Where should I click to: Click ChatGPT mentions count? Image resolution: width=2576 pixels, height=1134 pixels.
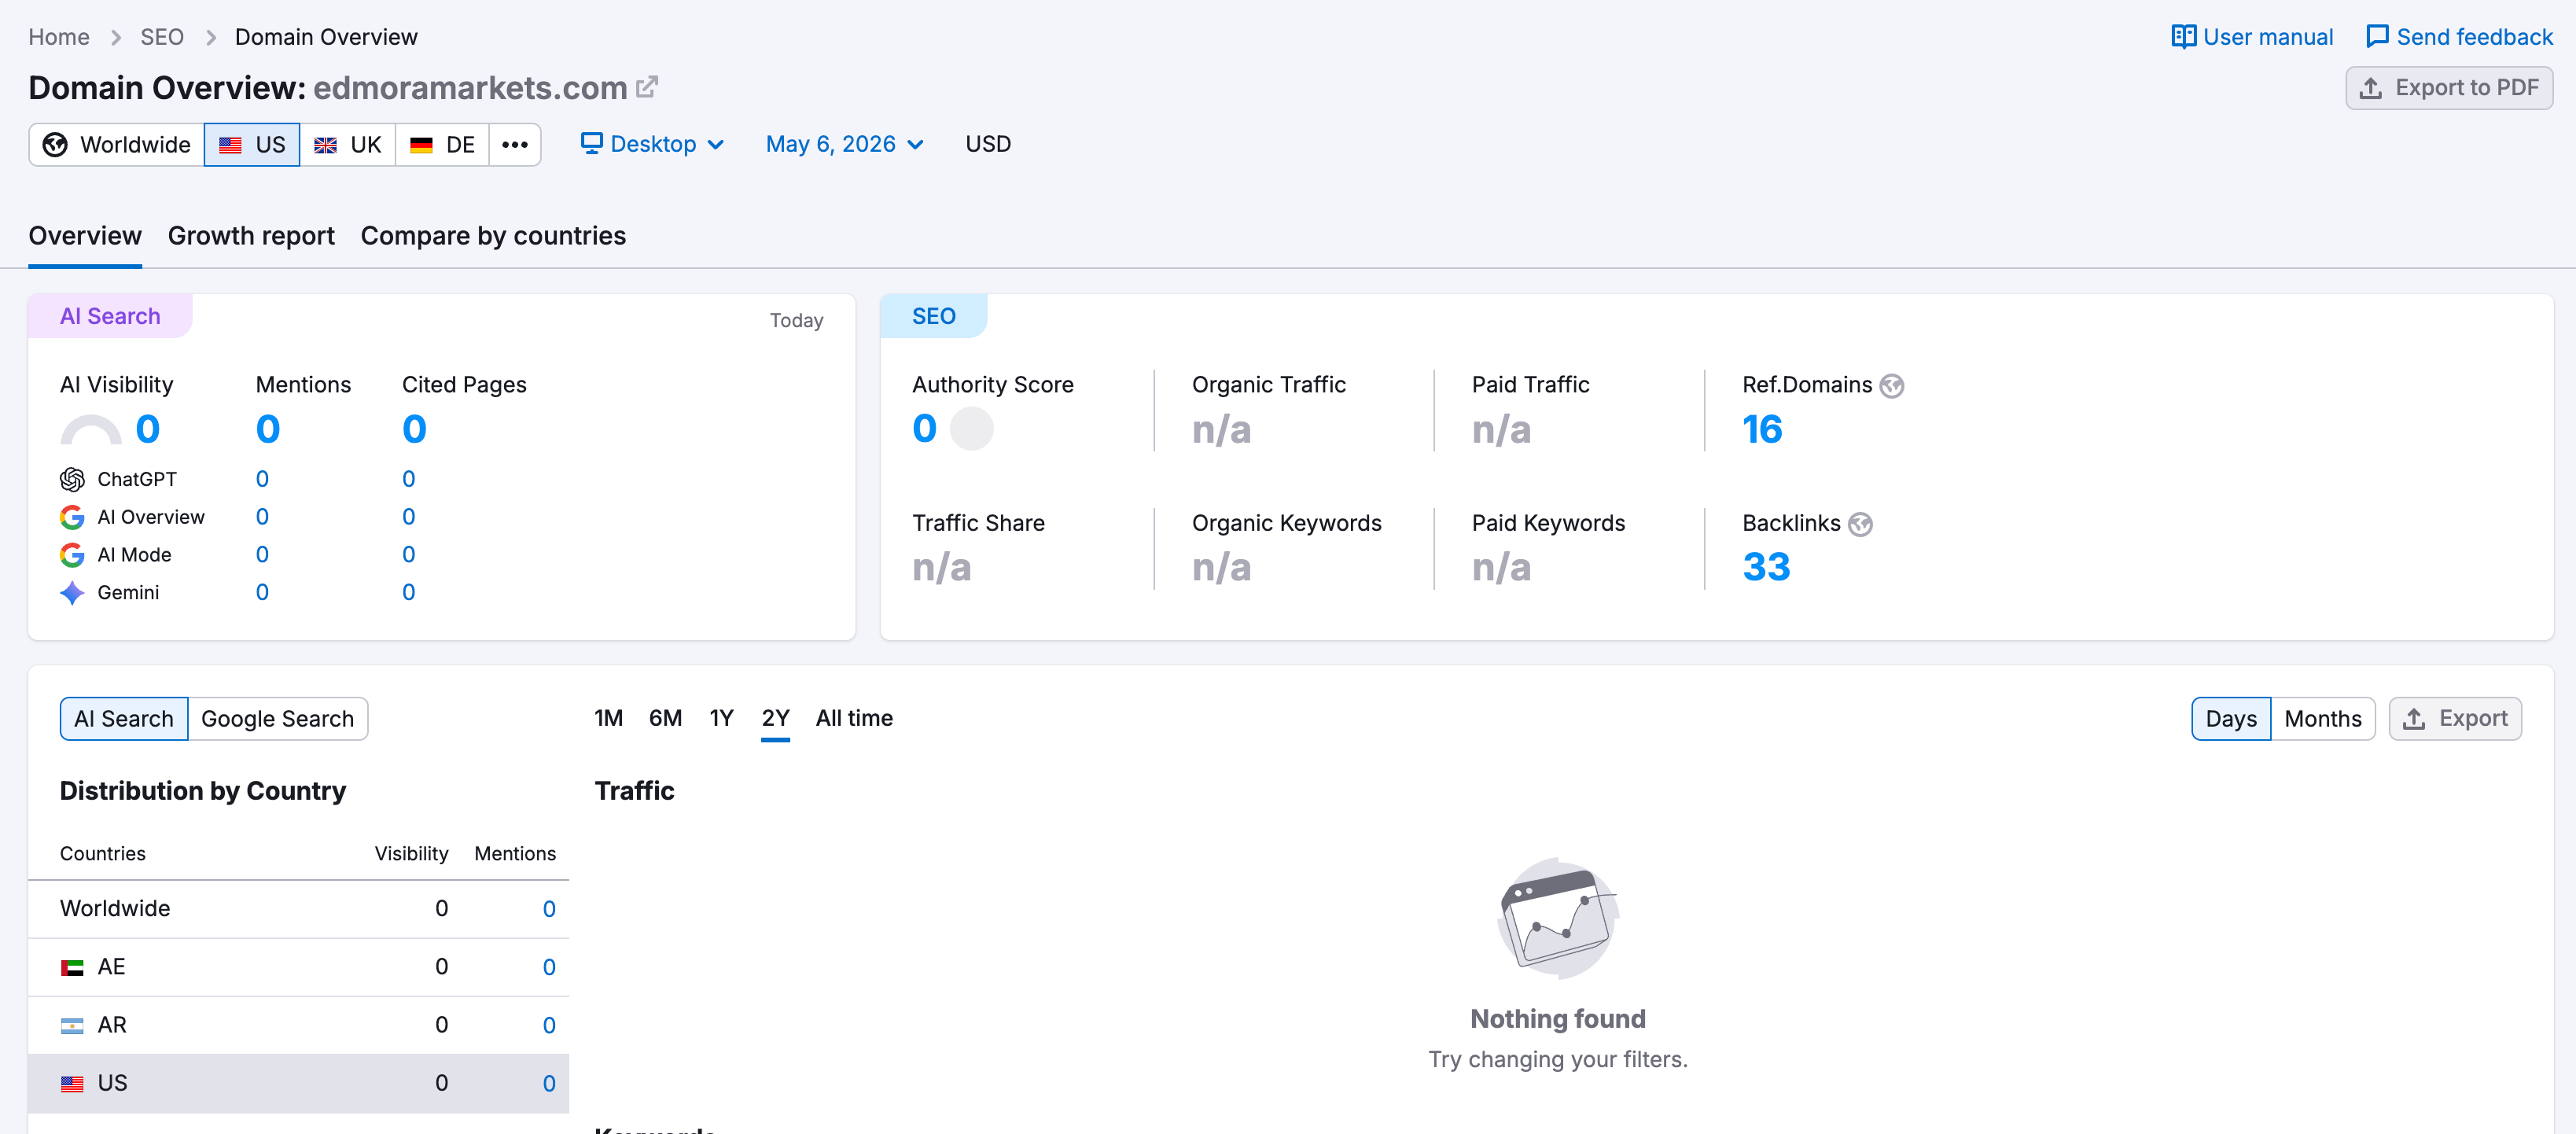[x=262, y=480]
